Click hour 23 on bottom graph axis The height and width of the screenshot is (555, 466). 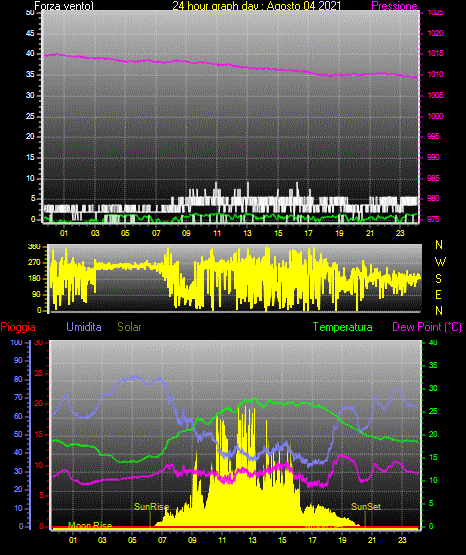pyautogui.click(x=402, y=540)
